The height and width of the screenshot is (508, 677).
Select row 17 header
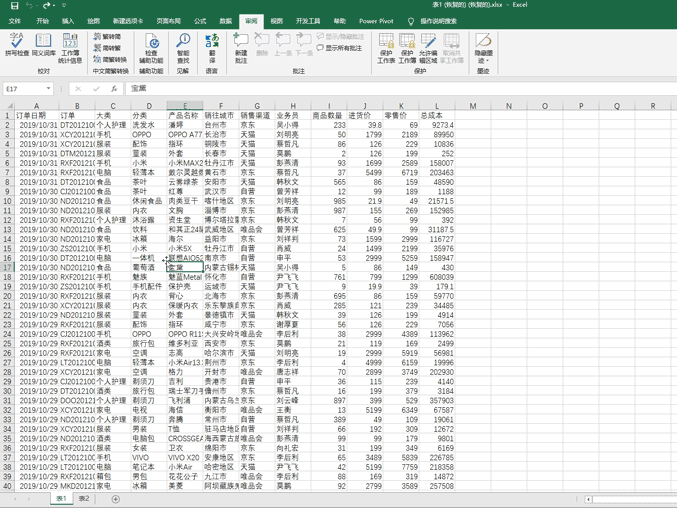point(7,268)
